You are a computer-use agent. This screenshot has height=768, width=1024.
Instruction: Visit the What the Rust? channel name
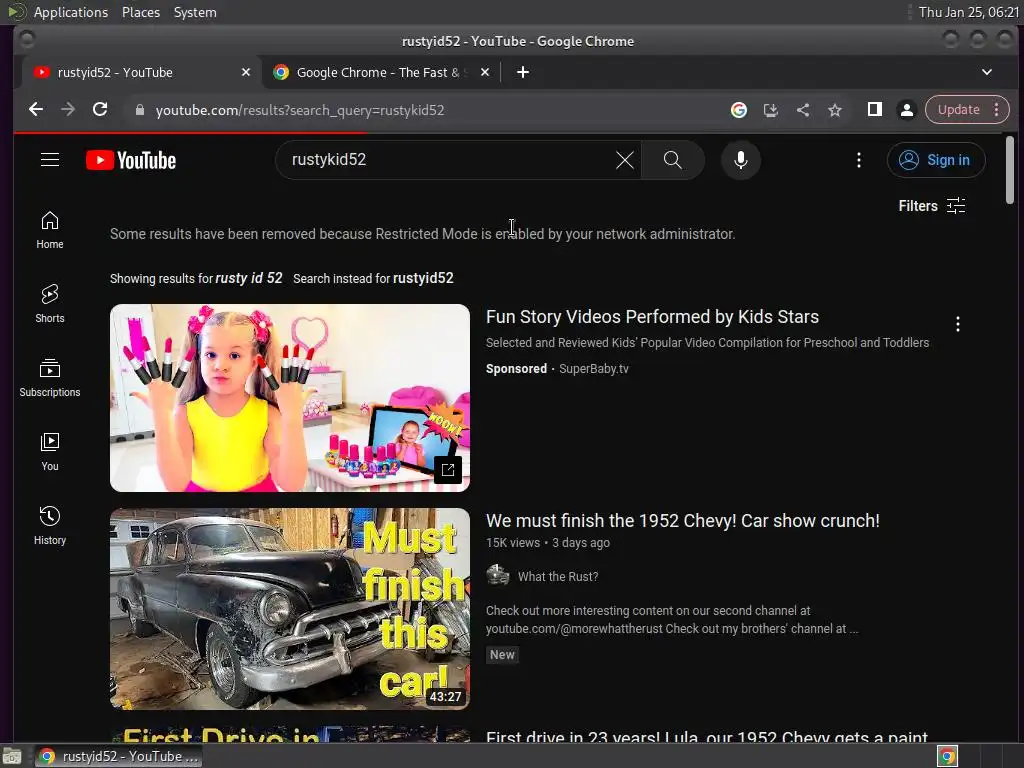558,577
